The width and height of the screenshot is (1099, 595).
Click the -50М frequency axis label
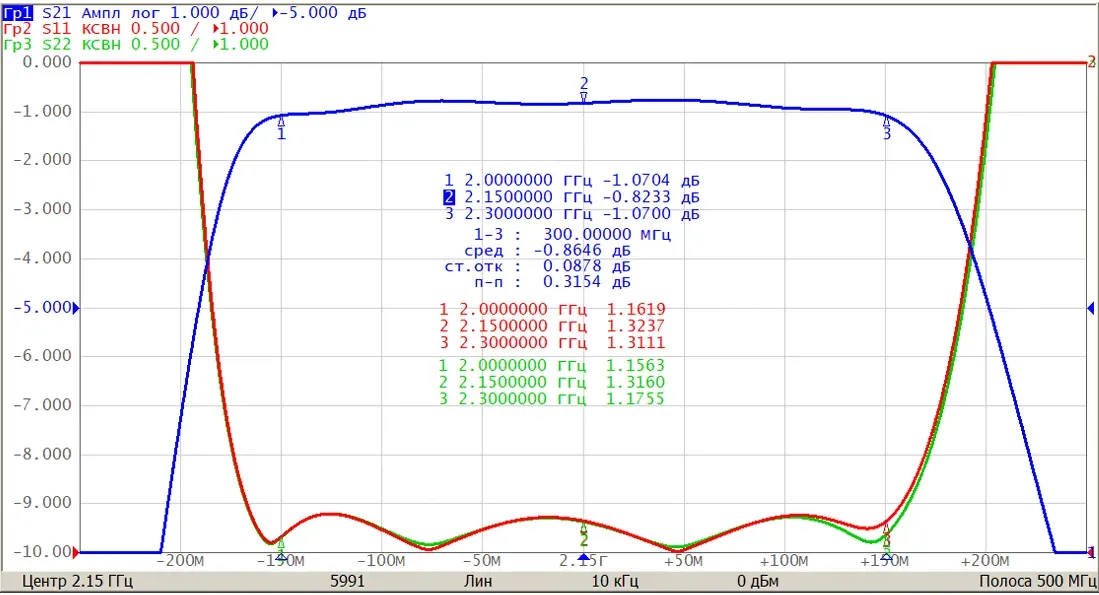[x=482, y=561]
